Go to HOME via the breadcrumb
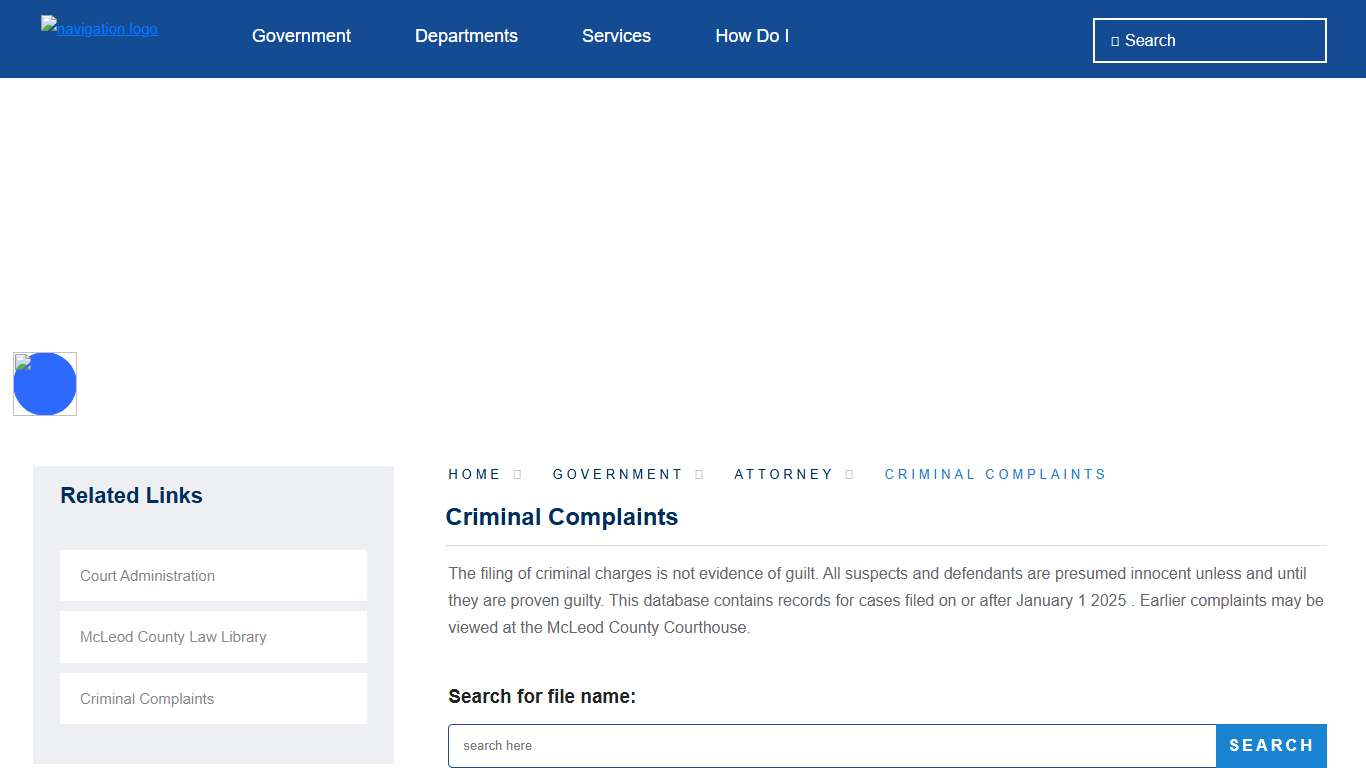Viewport: 1366px width, 768px height. pos(474,474)
